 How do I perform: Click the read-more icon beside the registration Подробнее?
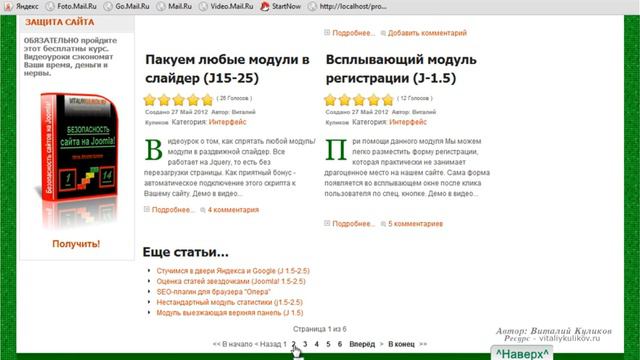(327, 223)
